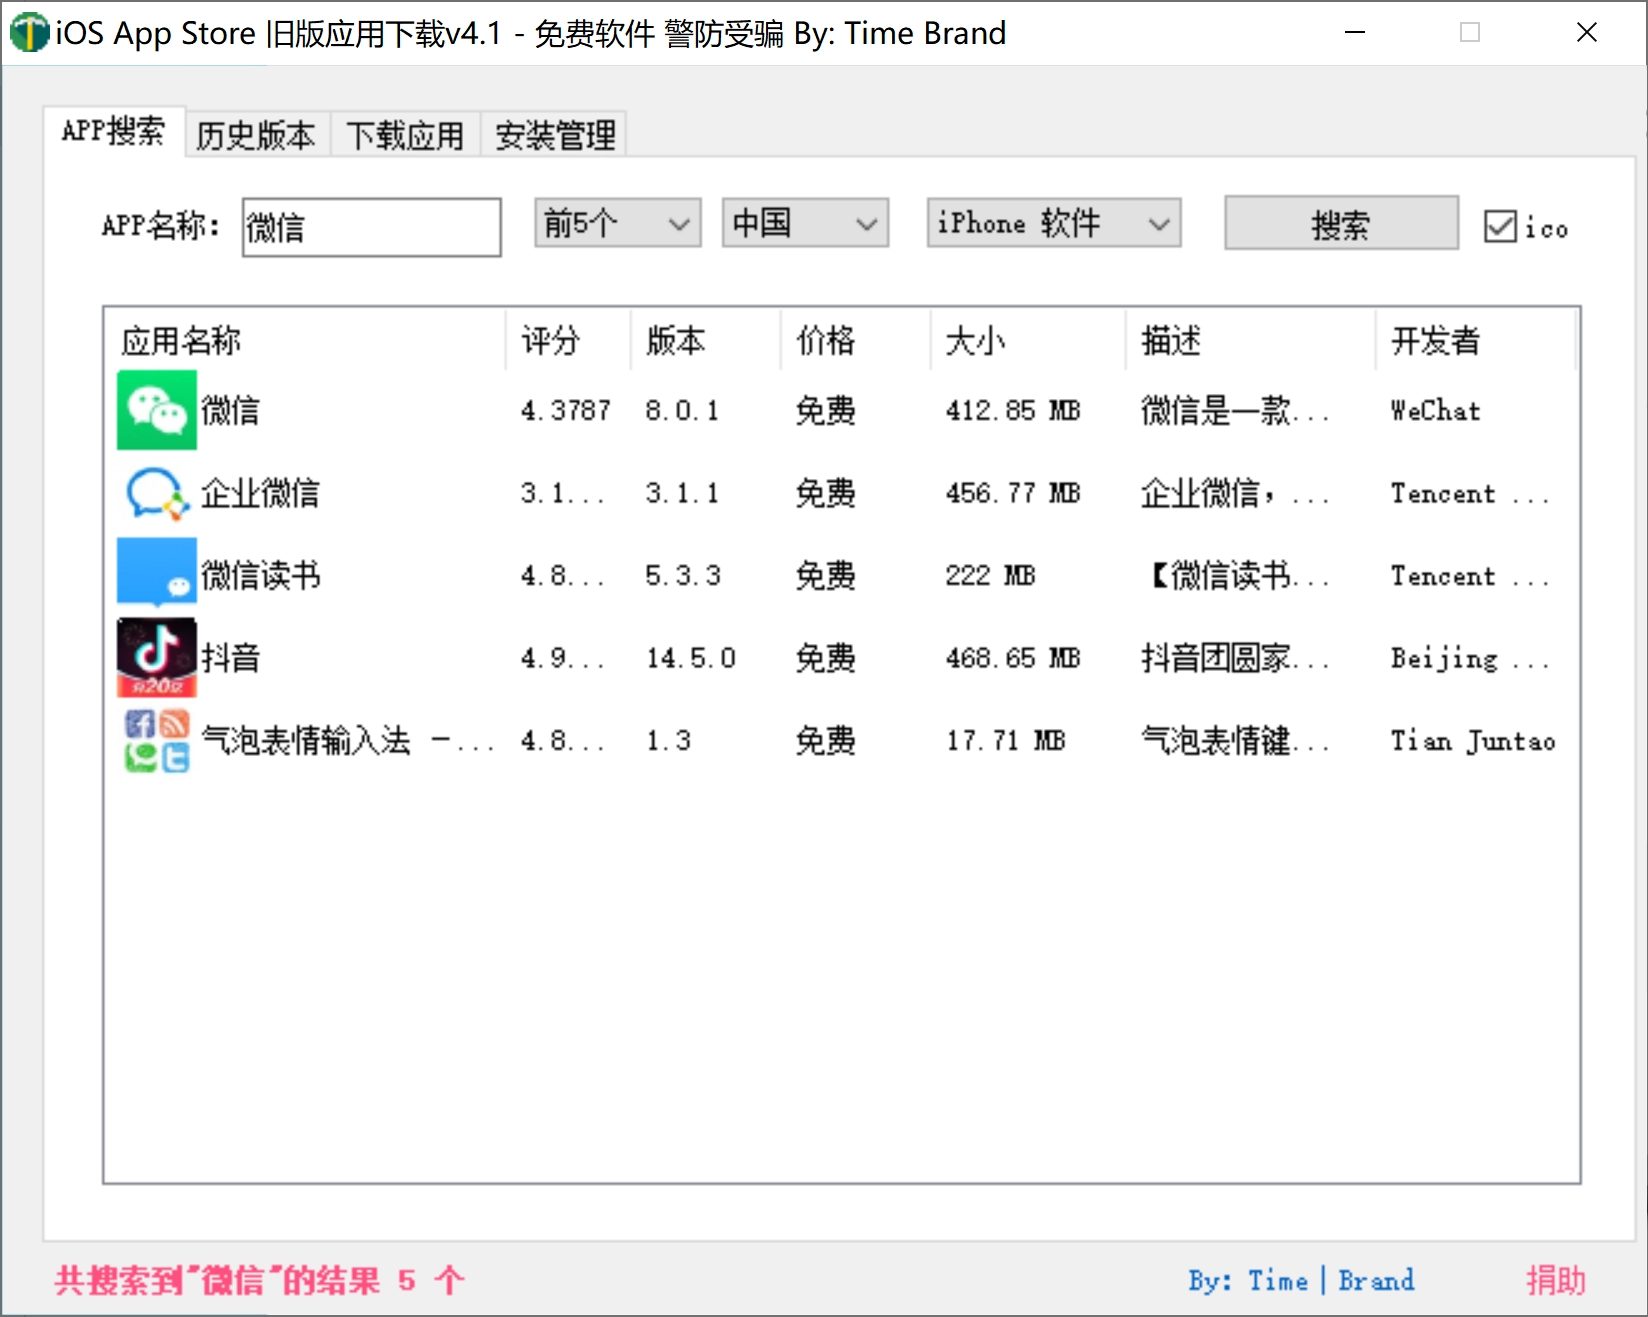1648x1317 pixels.
Task: Open the 前5个 result count dropdown
Action: (x=617, y=223)
